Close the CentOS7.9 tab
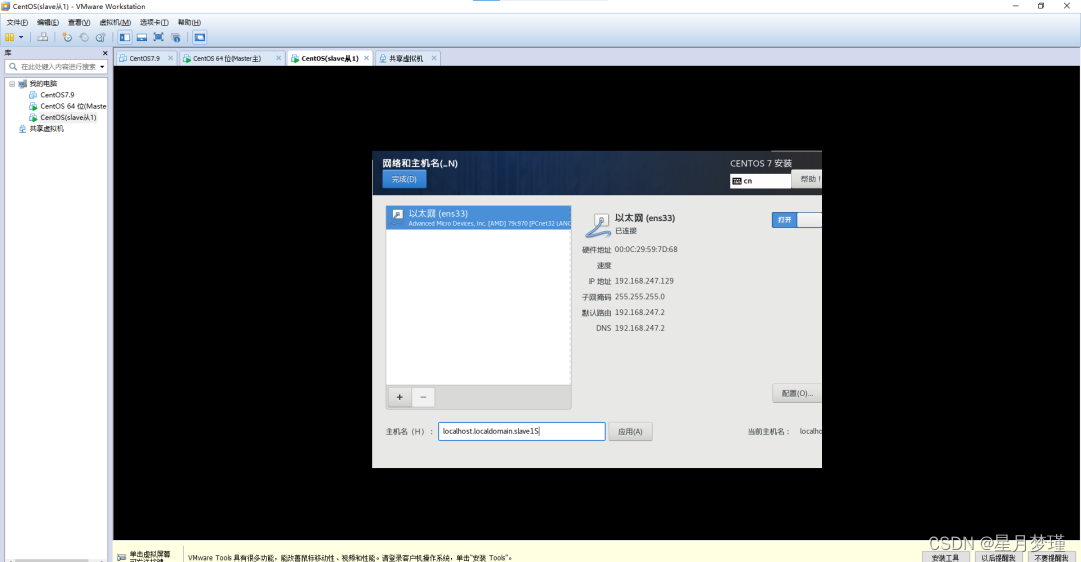The width and height of the screenshot is (1081, 562). (x=170, y=58)
